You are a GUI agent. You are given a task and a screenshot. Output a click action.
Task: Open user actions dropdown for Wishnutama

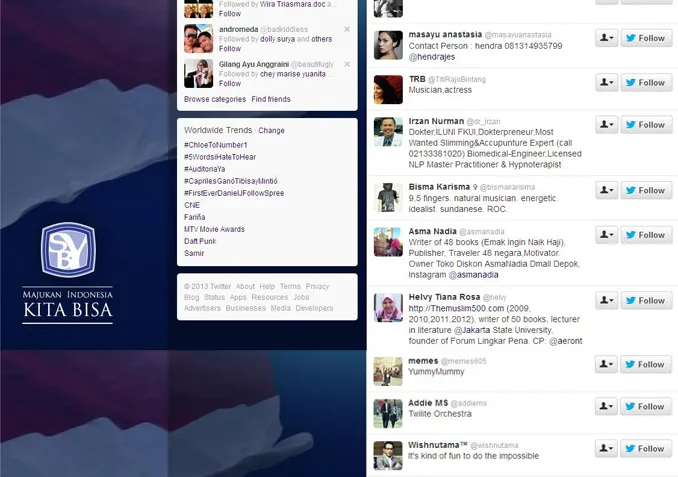pos(606,448)
